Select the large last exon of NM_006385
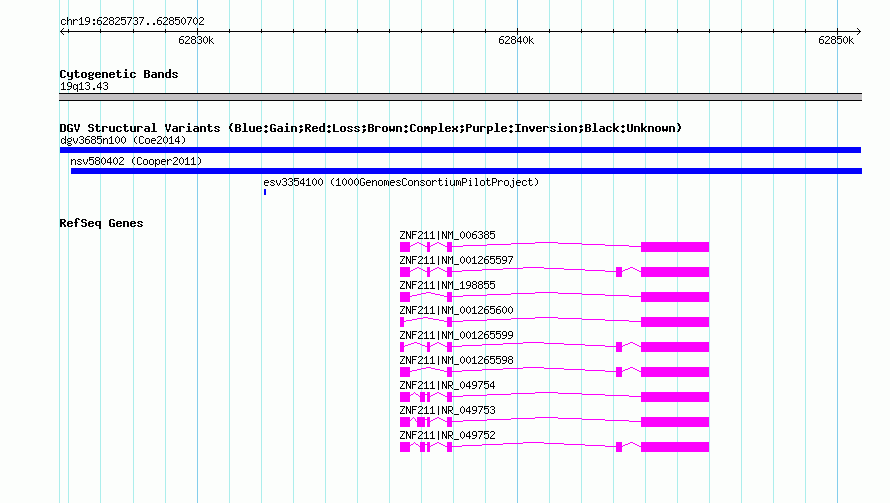 (x=675, y=247)
